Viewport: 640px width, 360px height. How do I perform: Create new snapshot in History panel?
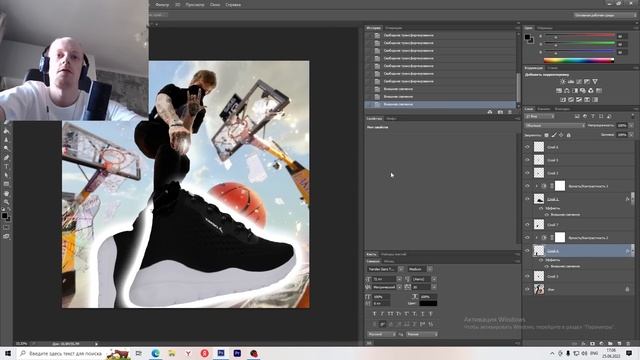(x=500, y=112)
